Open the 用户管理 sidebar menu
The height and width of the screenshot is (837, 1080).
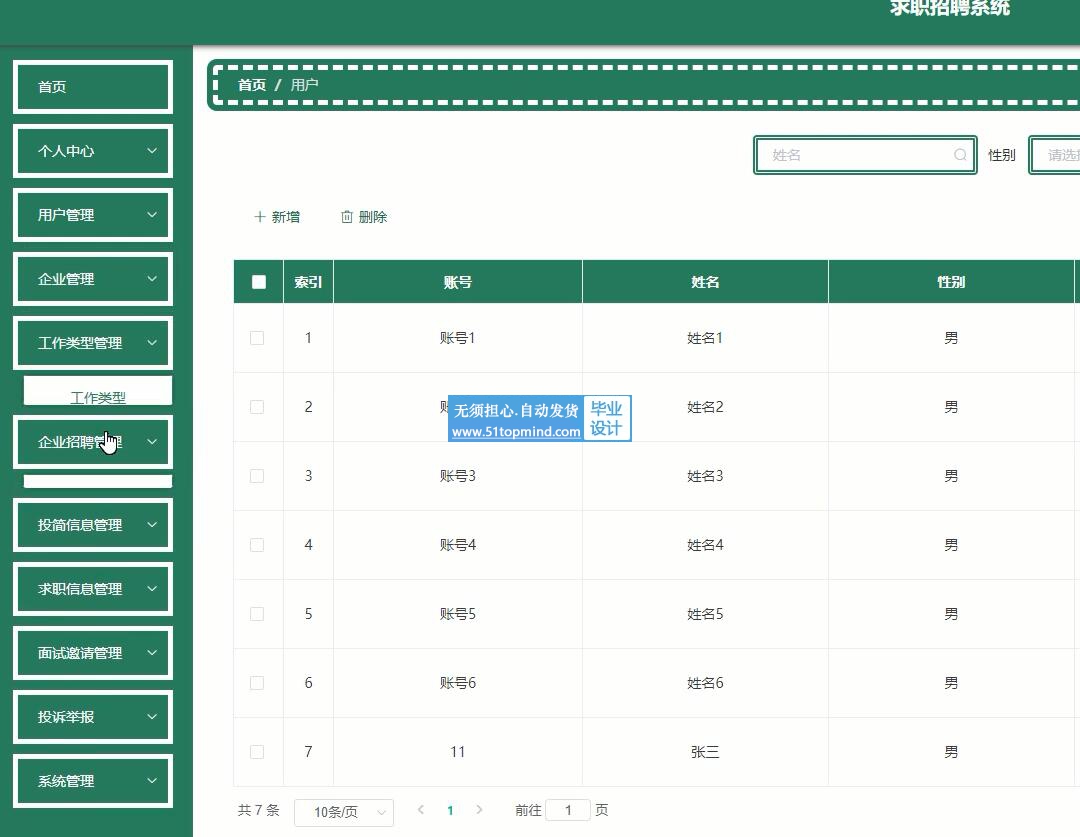coord(93,215)
